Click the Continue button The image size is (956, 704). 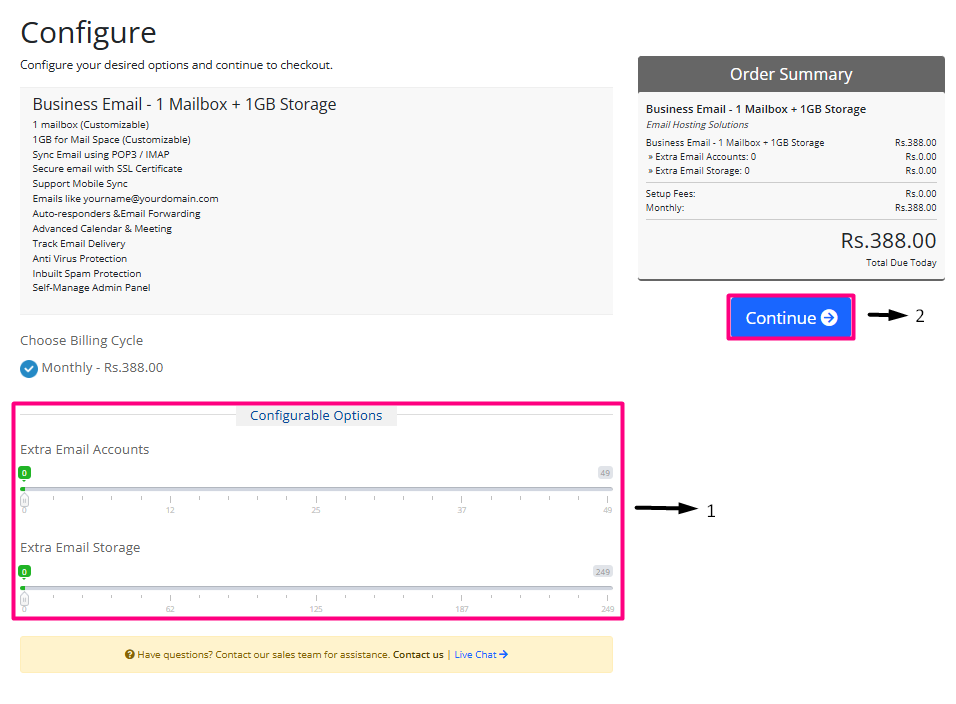click(790, 318)
